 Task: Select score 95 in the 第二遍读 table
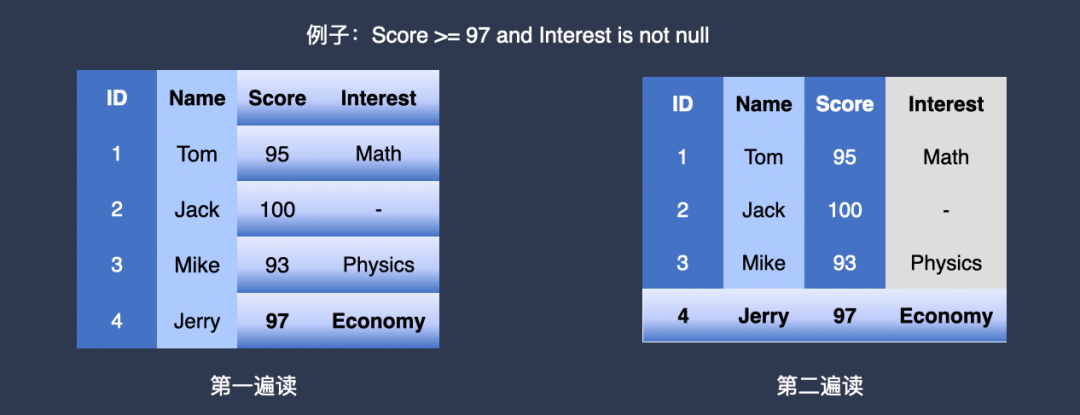click(x=844, y=157)
